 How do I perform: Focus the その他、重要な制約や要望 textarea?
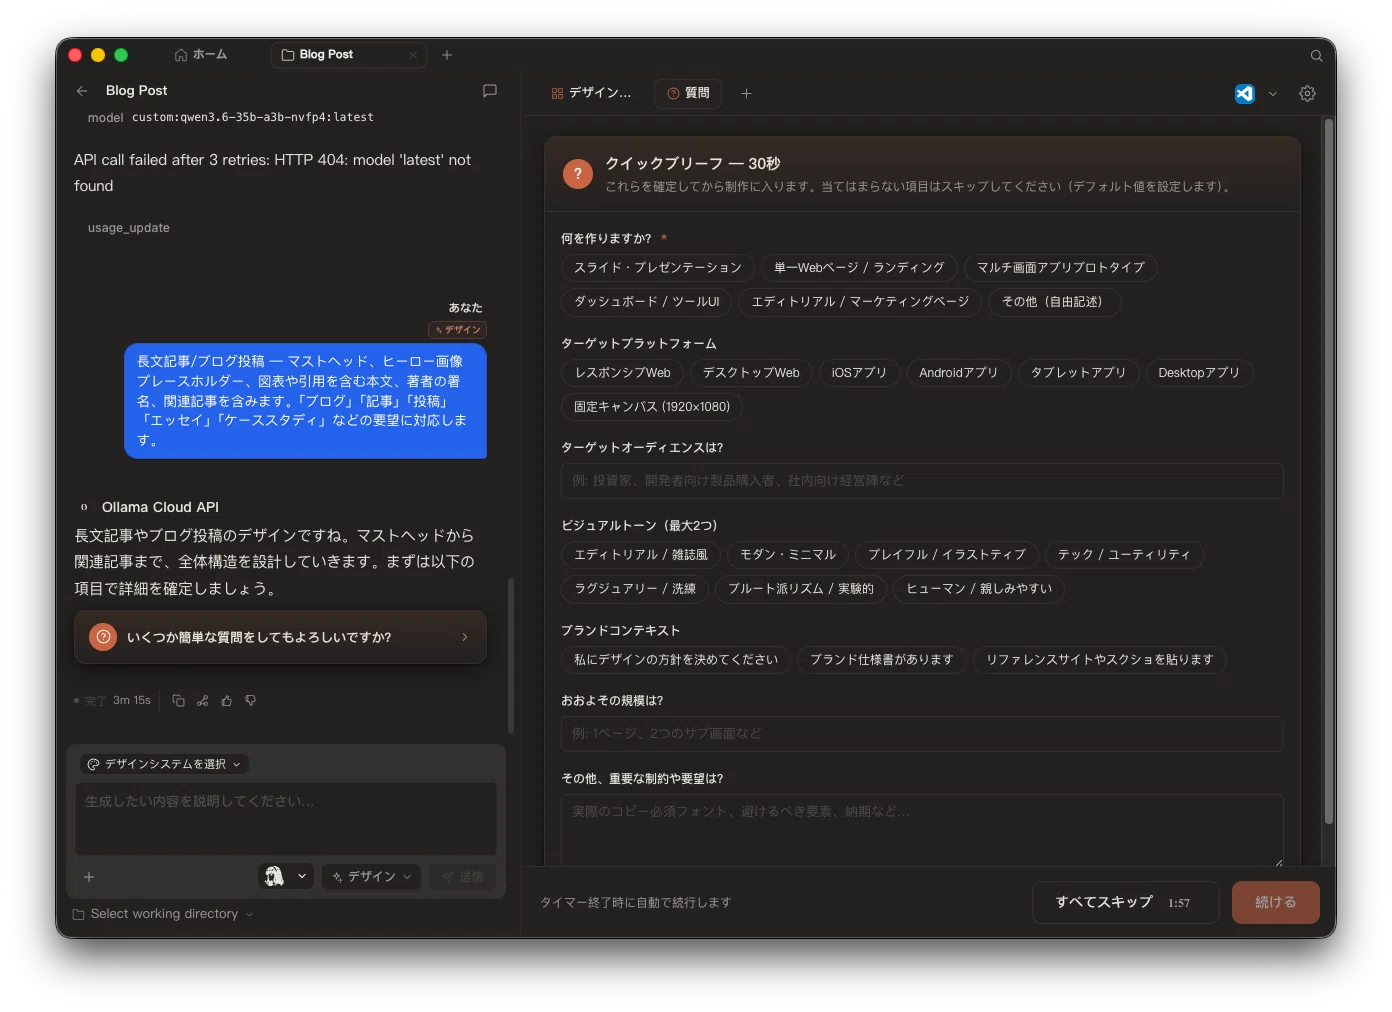coord(922,830)
